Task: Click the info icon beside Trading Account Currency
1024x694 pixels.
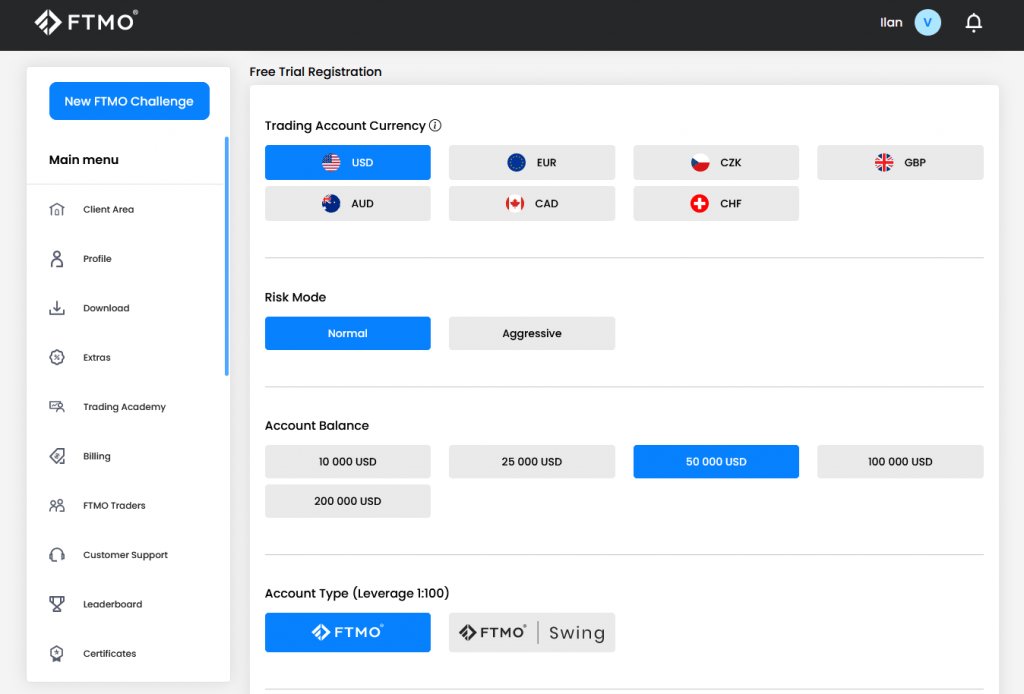Action: tap(435, 126)
